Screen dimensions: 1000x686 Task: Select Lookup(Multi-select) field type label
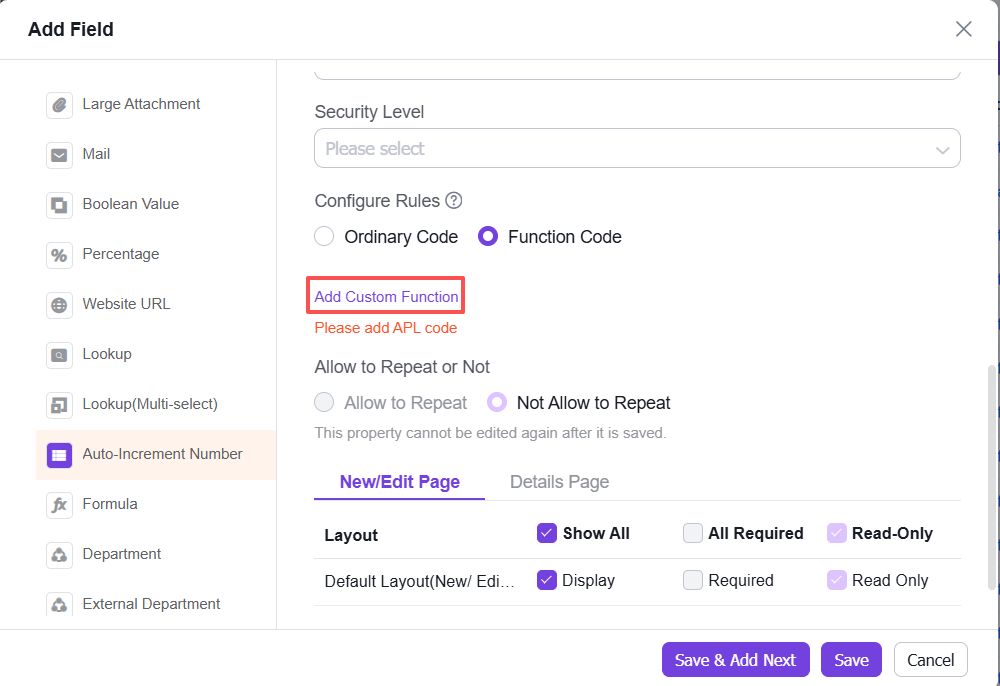(x=150, y=404)
